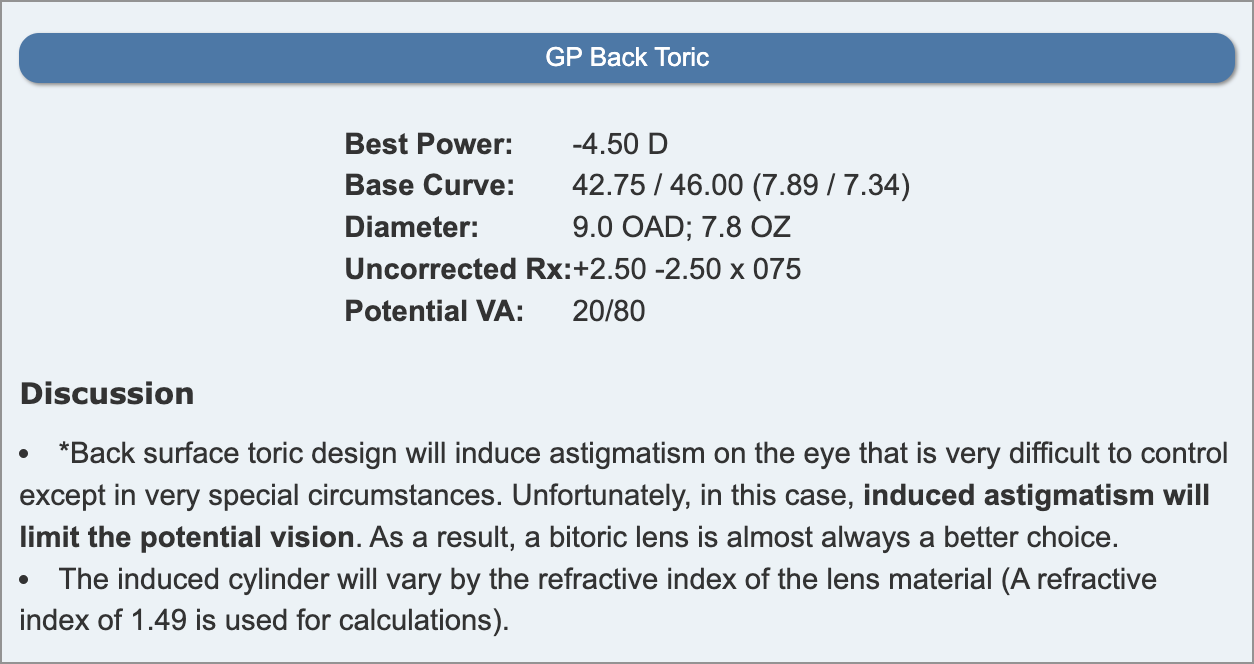Click the Diameter label

(412, 228)
